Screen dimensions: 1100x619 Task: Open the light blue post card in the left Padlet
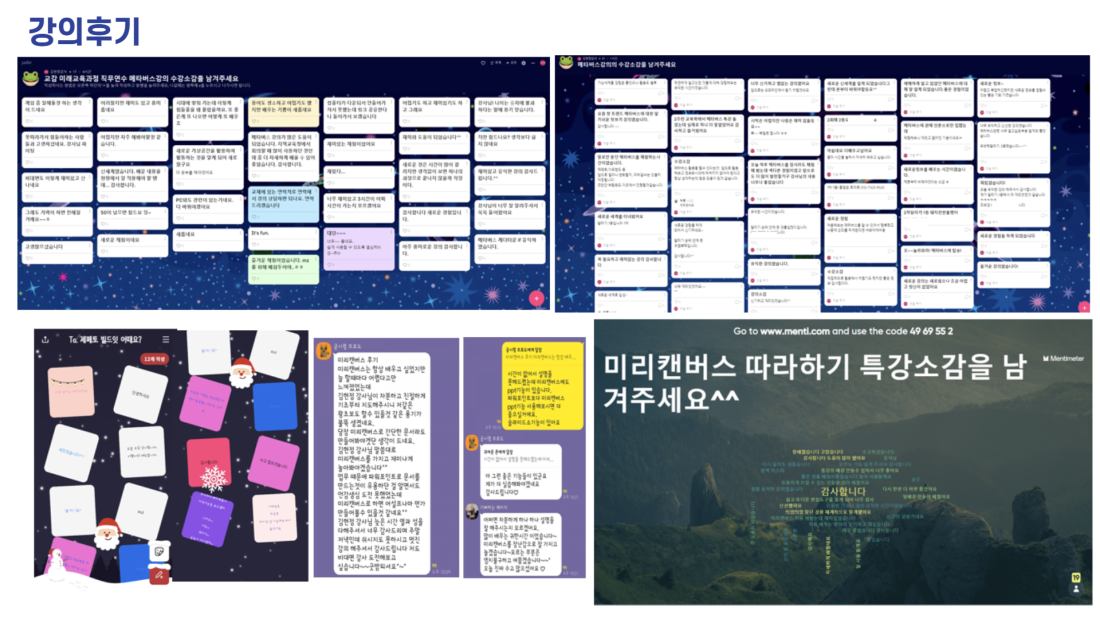tap(283, 204)
